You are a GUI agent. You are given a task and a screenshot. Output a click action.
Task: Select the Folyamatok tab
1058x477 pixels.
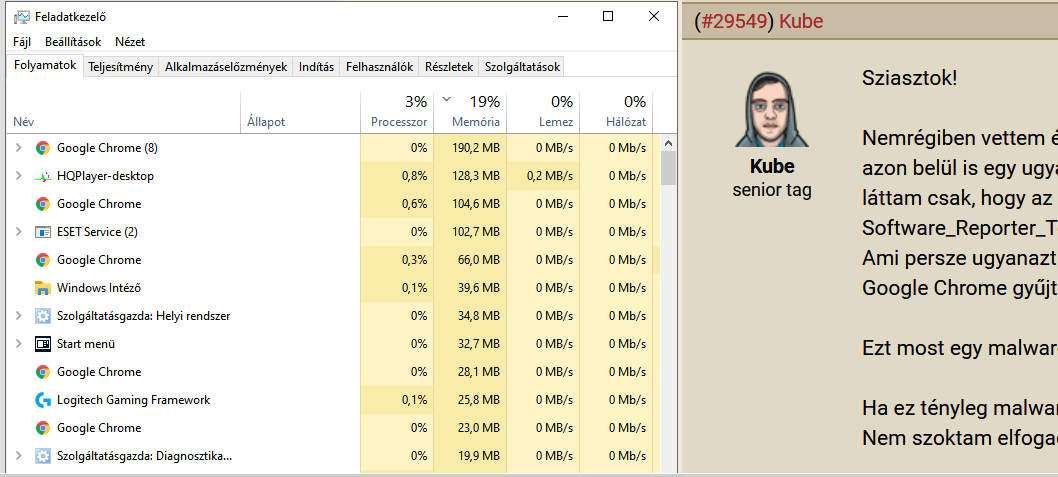45,66
